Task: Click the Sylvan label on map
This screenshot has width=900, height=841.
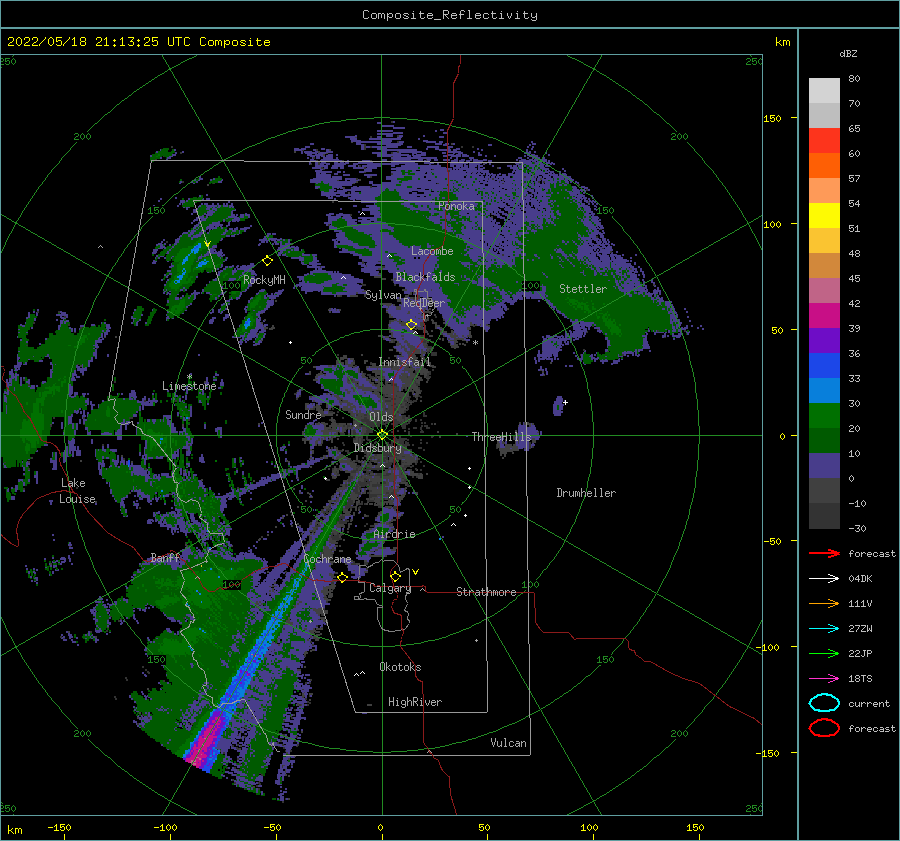Action: click(x=383, y=295)
